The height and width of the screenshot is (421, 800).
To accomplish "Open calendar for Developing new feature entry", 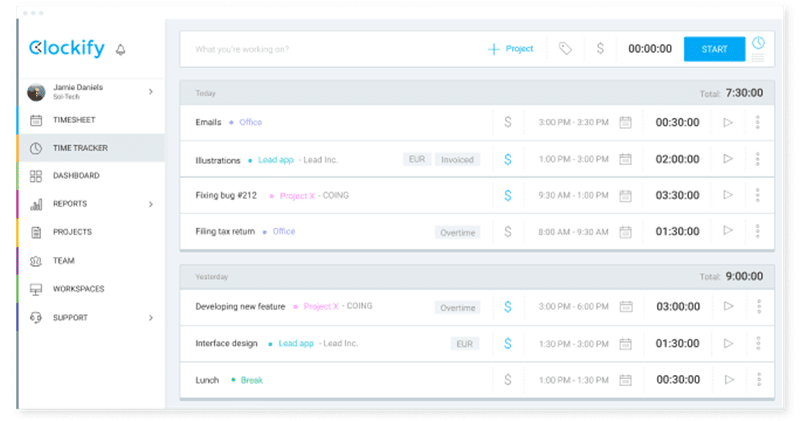I will coord(626,307).
